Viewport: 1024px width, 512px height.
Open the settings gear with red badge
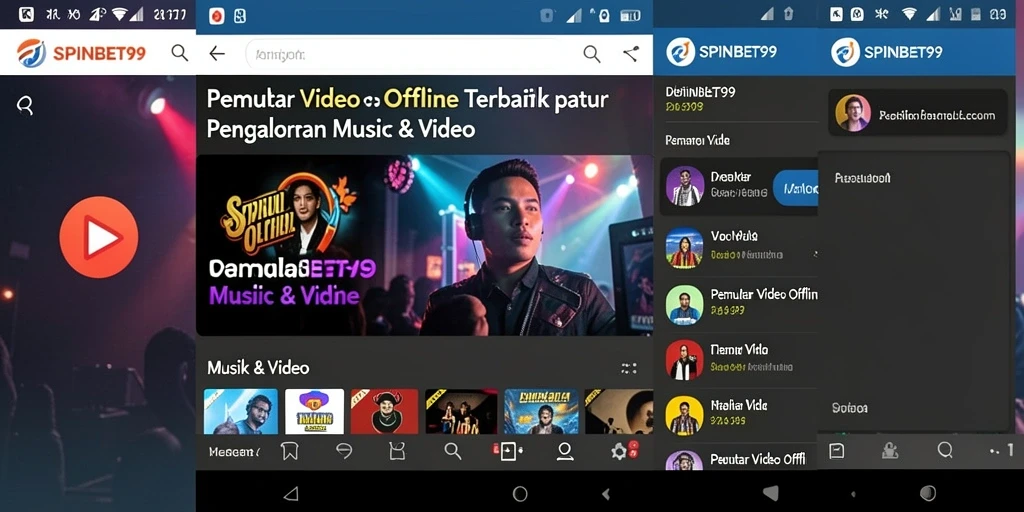point(623,451)
